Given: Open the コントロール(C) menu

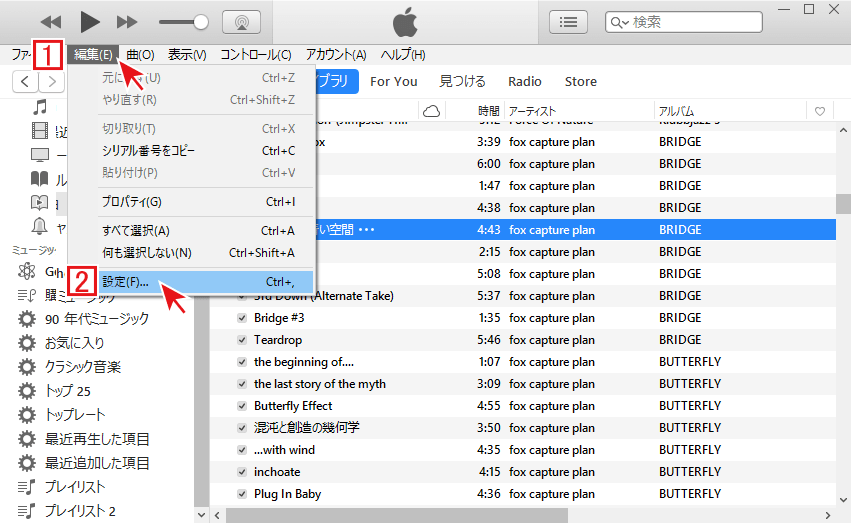Looking at the screenshot, I should click(x=256, y=55).
